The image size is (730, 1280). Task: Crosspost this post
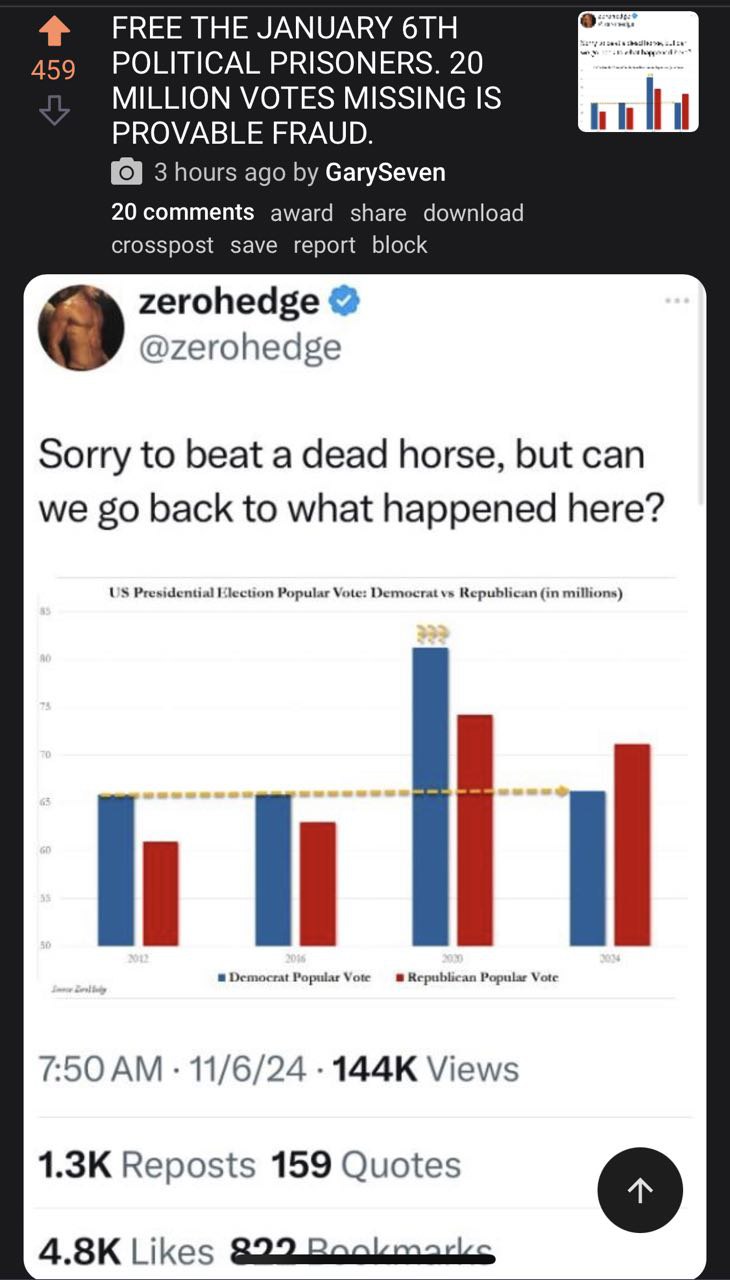[162, 245]
